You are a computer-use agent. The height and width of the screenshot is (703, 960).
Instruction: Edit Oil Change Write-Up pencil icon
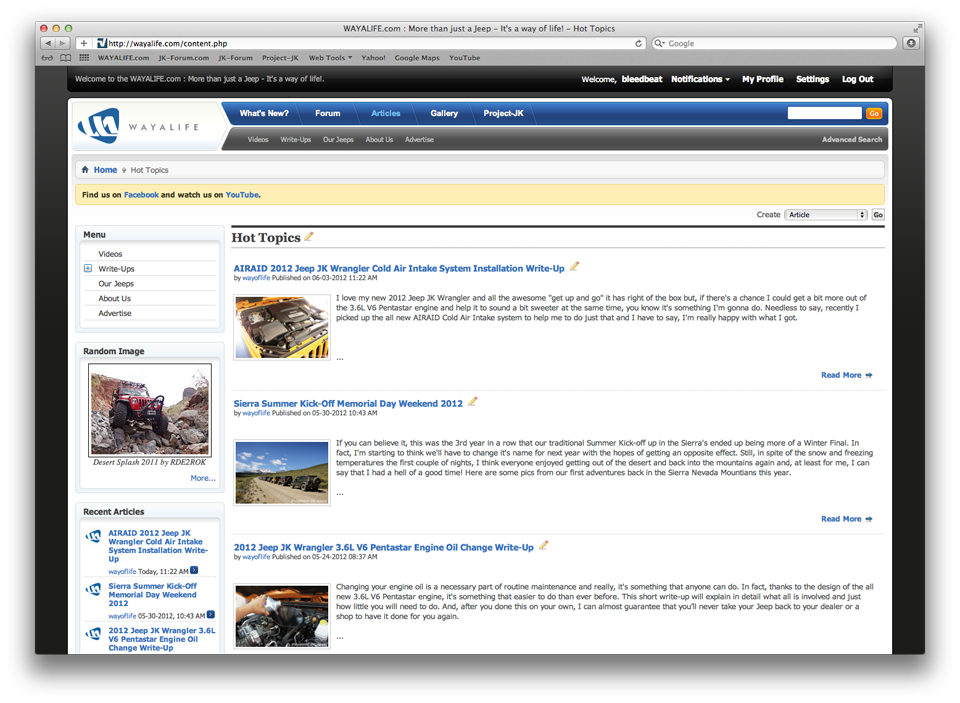coord(544,545)
